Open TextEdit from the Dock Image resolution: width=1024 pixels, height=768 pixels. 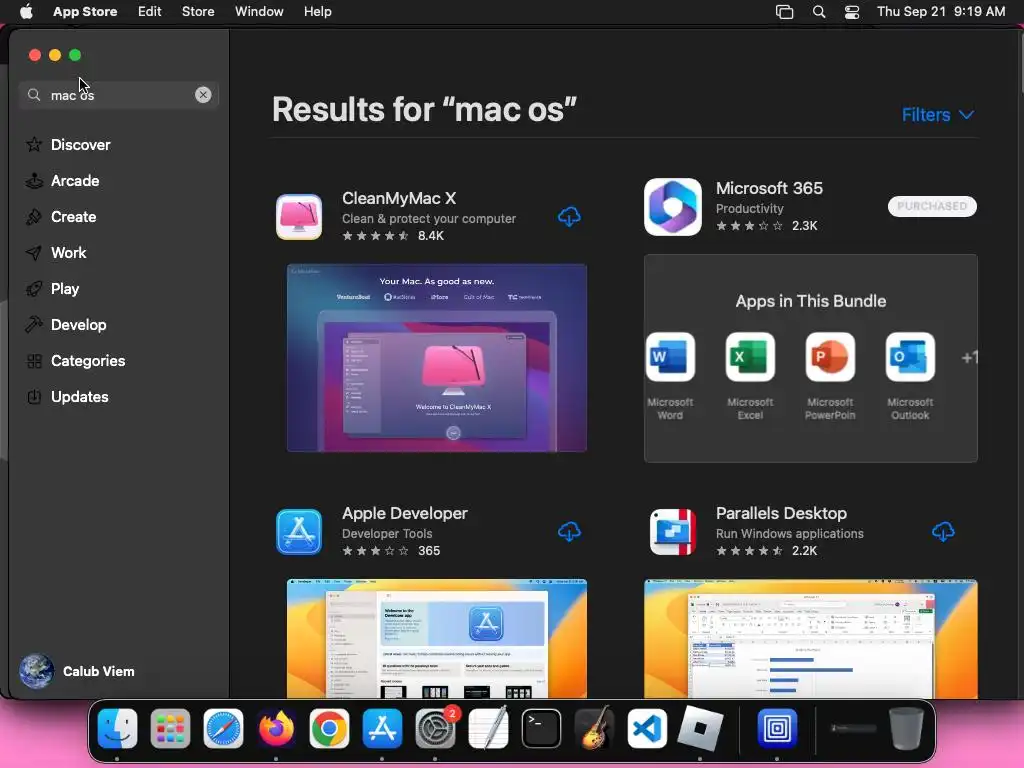488,728
